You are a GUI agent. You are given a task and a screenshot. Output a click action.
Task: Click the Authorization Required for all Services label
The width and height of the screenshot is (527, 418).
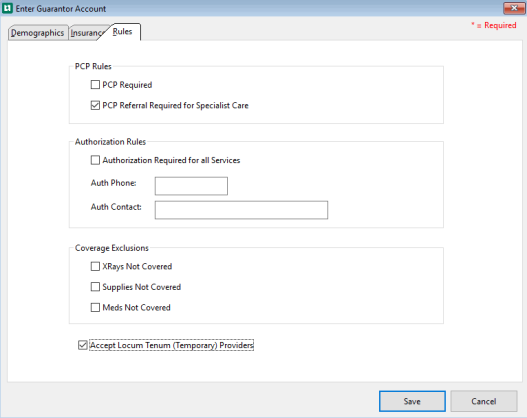click(x=171, y=160)
